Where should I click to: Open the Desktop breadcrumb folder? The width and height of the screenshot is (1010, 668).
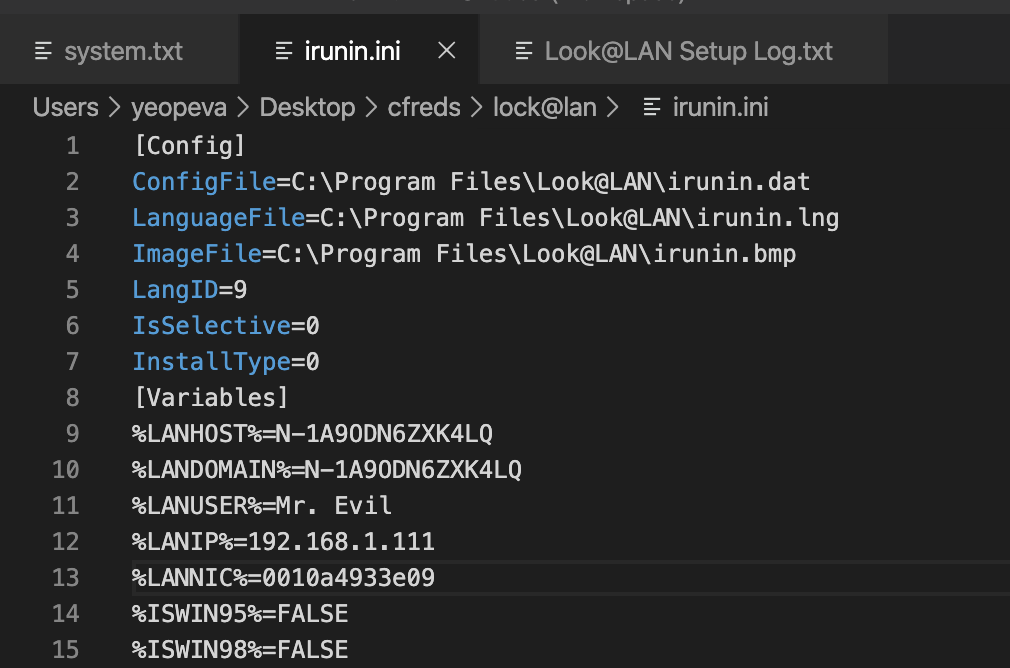click(x=307, y=107)
